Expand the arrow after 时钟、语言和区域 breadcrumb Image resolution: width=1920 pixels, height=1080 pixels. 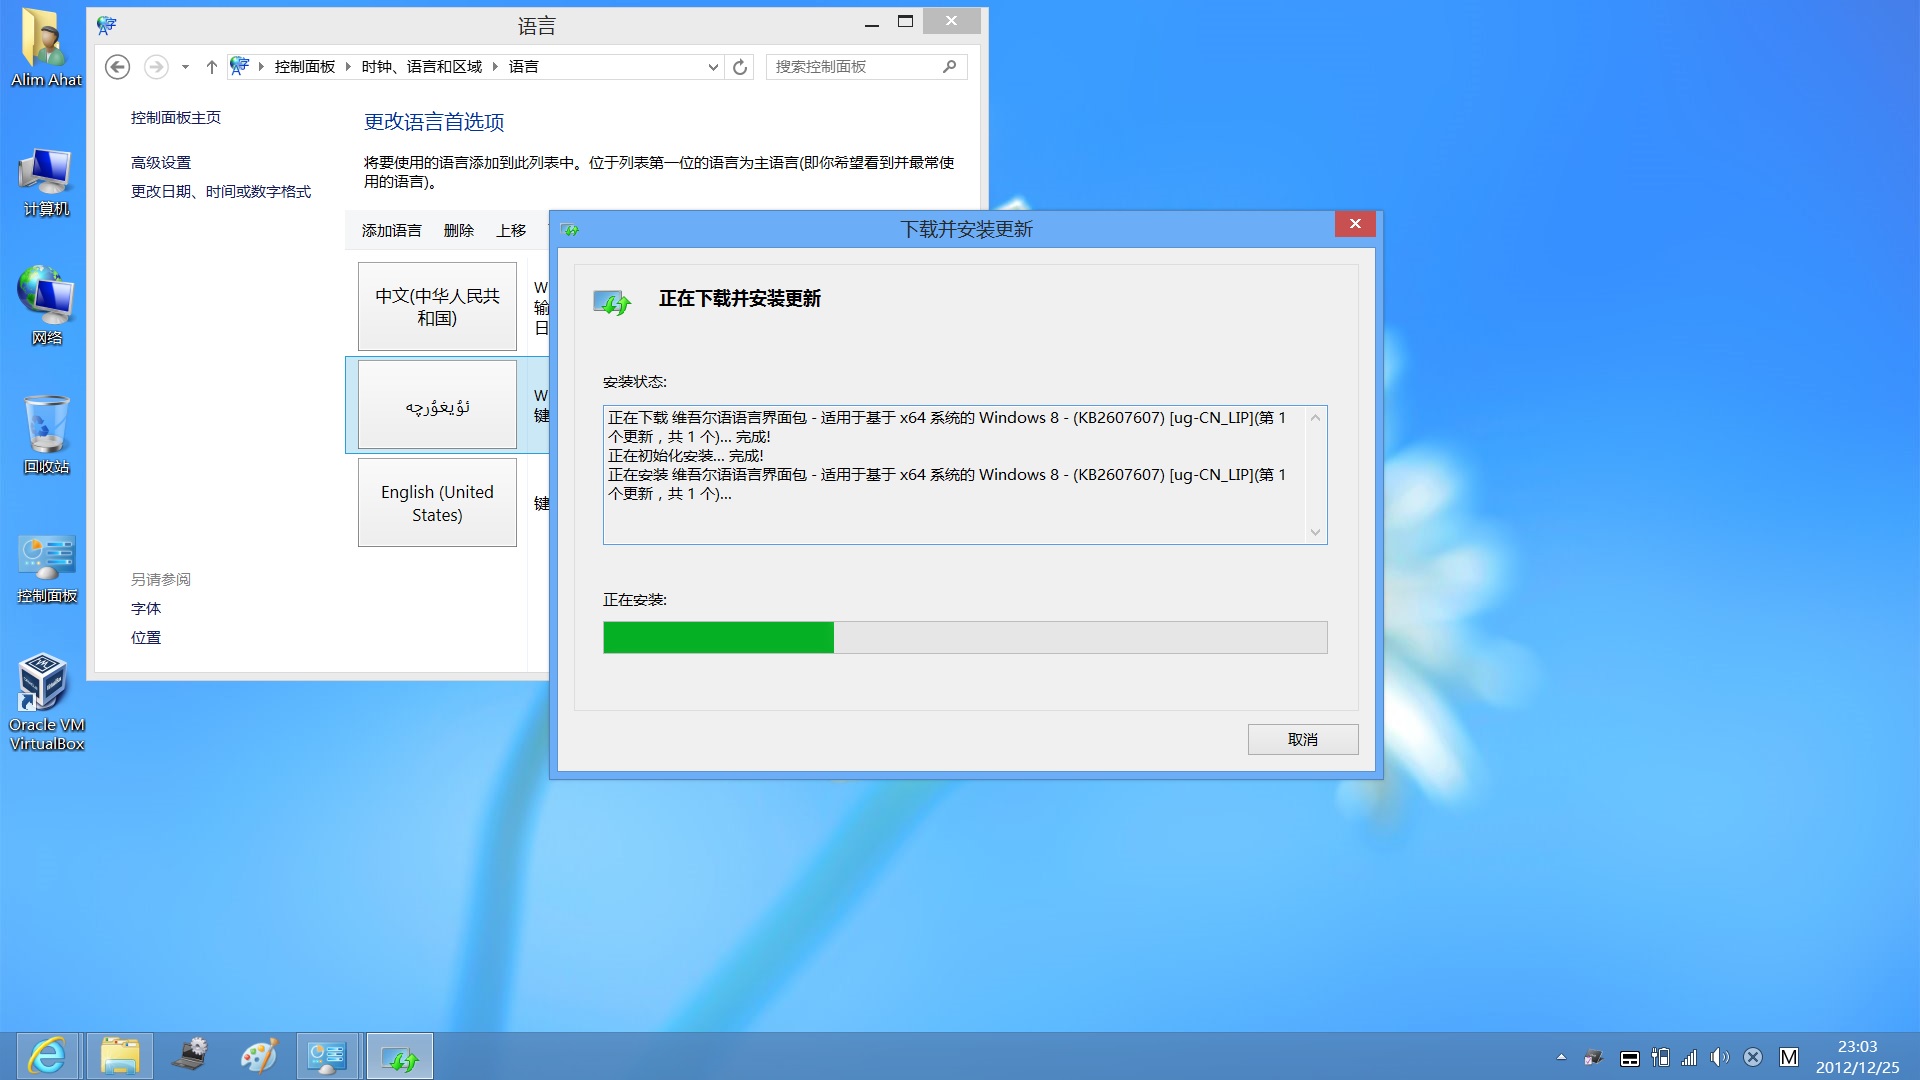(494, 67)
